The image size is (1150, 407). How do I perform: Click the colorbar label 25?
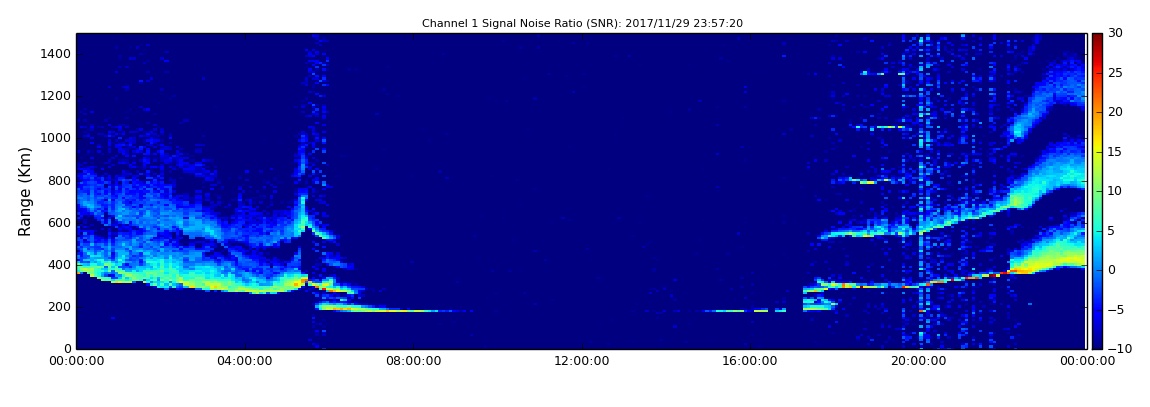pos(1116,73)
